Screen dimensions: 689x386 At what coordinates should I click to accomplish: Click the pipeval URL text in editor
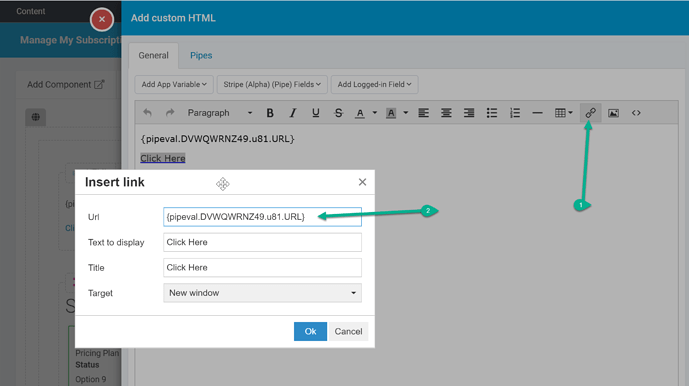pos(218,139)
